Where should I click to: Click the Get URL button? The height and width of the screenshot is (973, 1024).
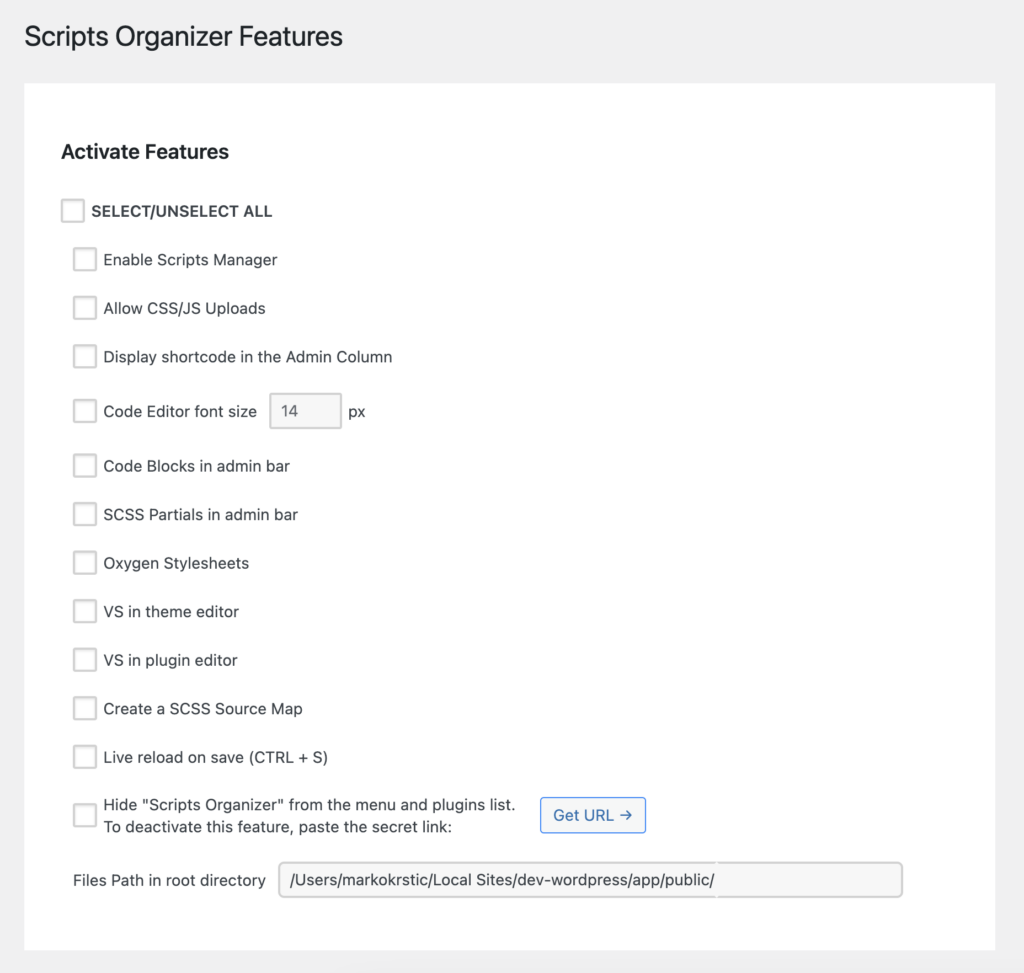pyautogui.click(x=593, y=815)
